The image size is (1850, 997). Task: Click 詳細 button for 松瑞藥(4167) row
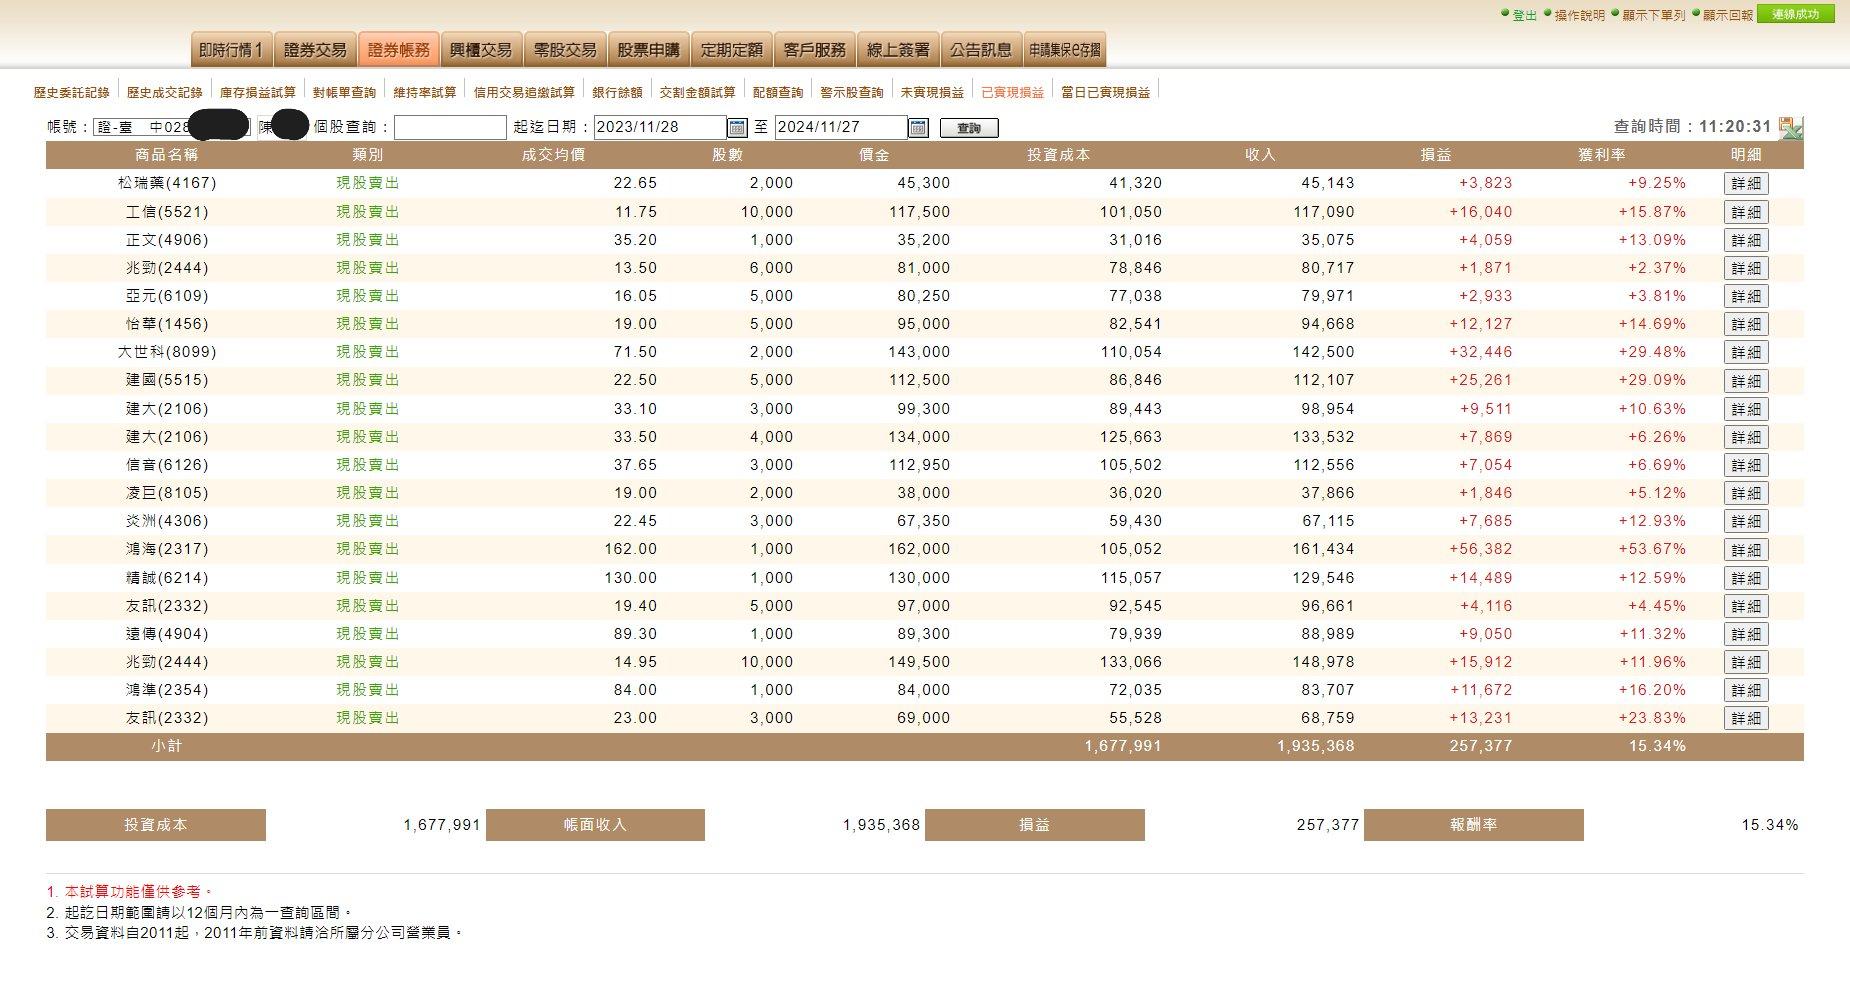[x=1746, y=184]
